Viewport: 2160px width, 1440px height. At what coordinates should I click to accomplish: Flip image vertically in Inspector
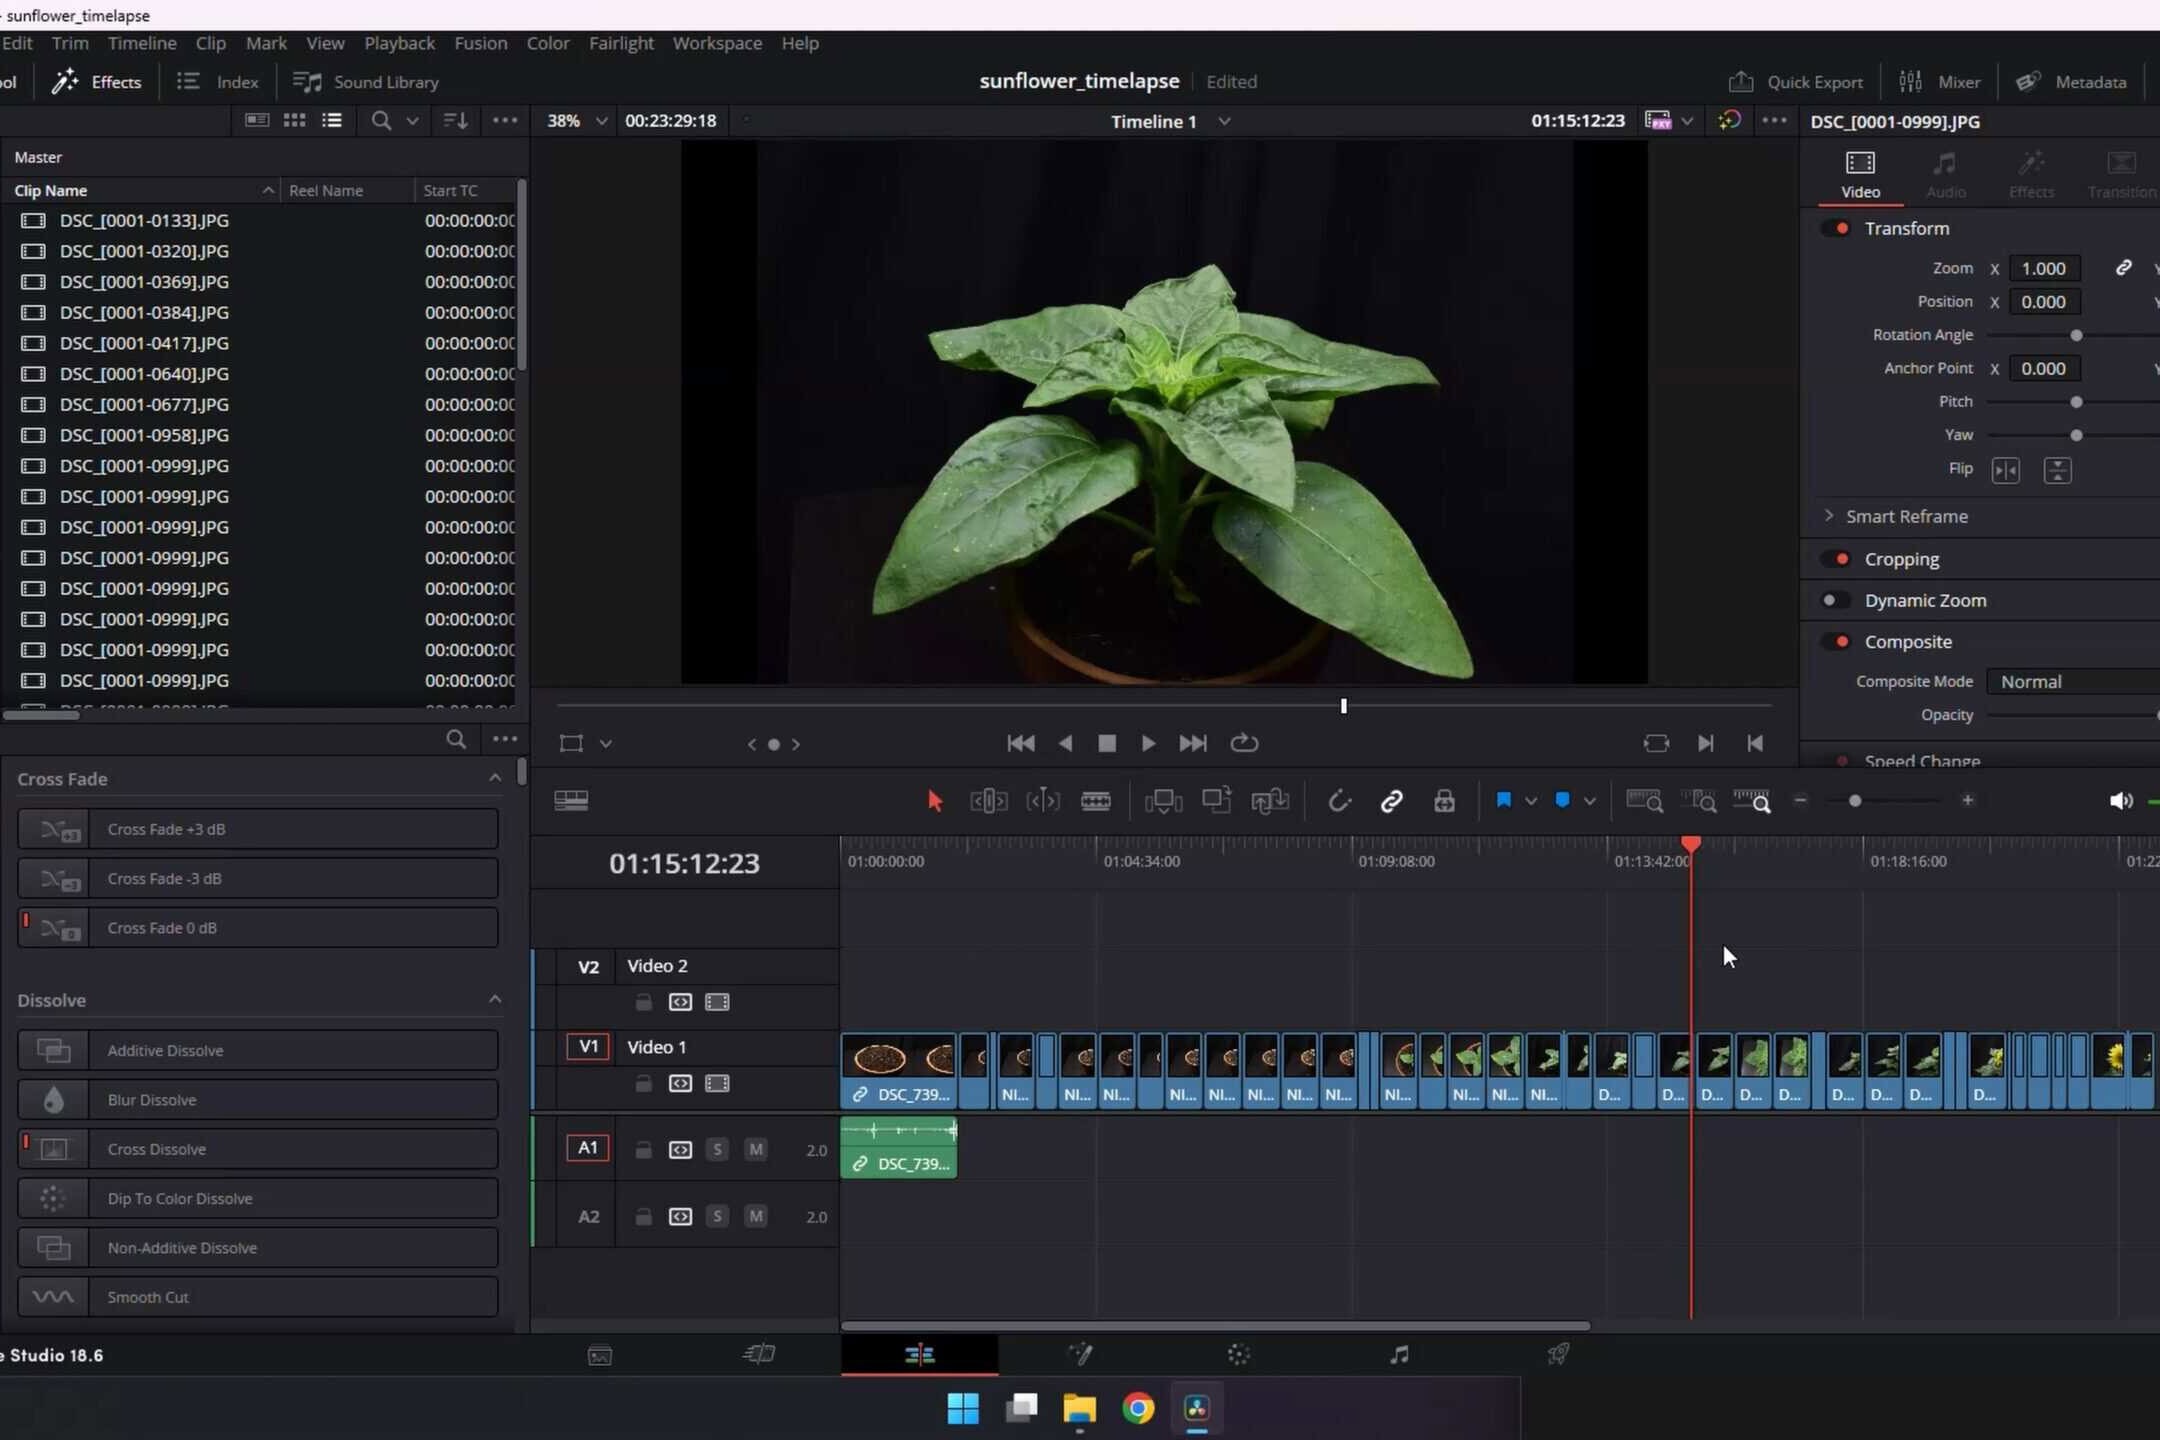pos(2057,470)
